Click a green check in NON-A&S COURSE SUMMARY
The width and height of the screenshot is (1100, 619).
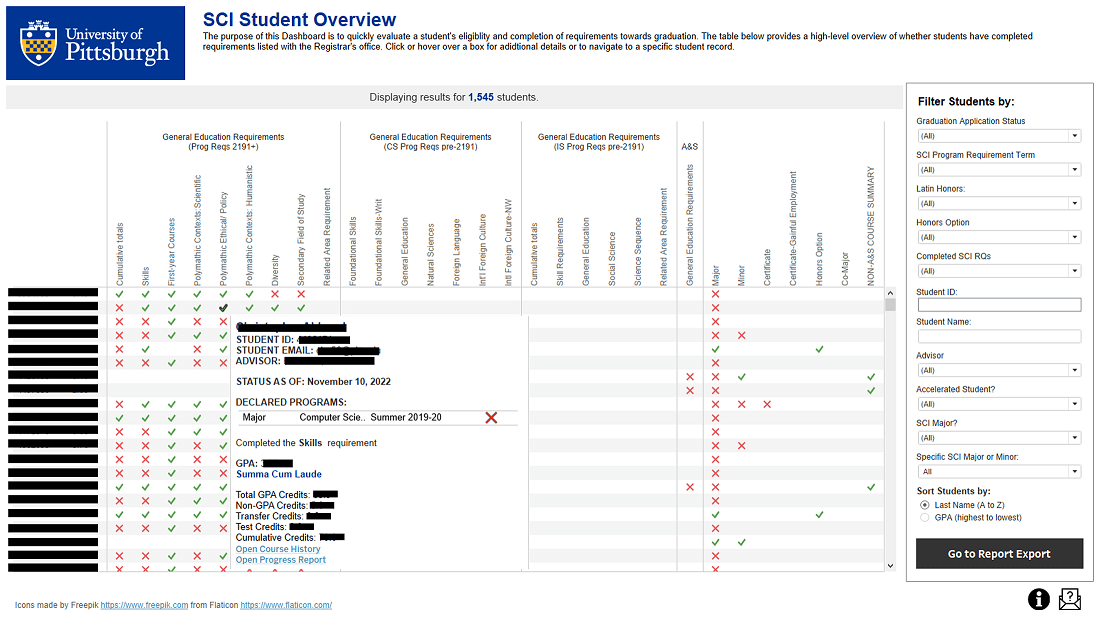point(870,377)
